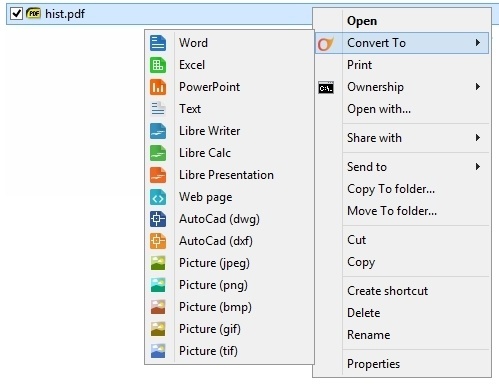Select Libre Writer label in submenu
Viewport: 499px width, 384px height.
click(x=209, y=131)
